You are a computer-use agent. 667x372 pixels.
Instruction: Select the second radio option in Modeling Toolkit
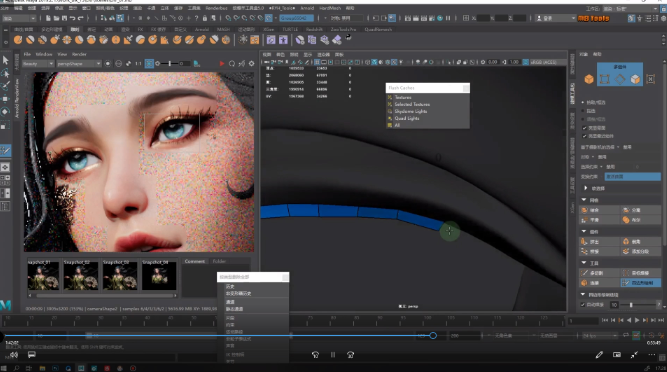(x=583, y=111)
